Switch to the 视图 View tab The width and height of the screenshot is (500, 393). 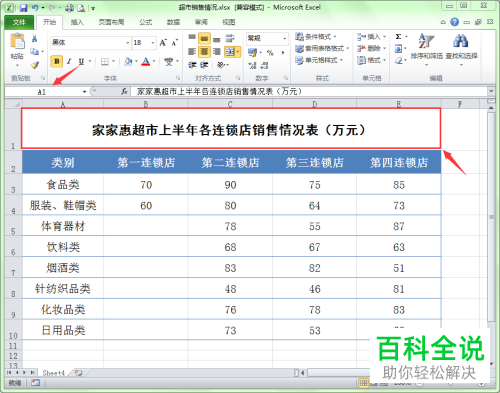pyautogui.click(x=229, y=22)
